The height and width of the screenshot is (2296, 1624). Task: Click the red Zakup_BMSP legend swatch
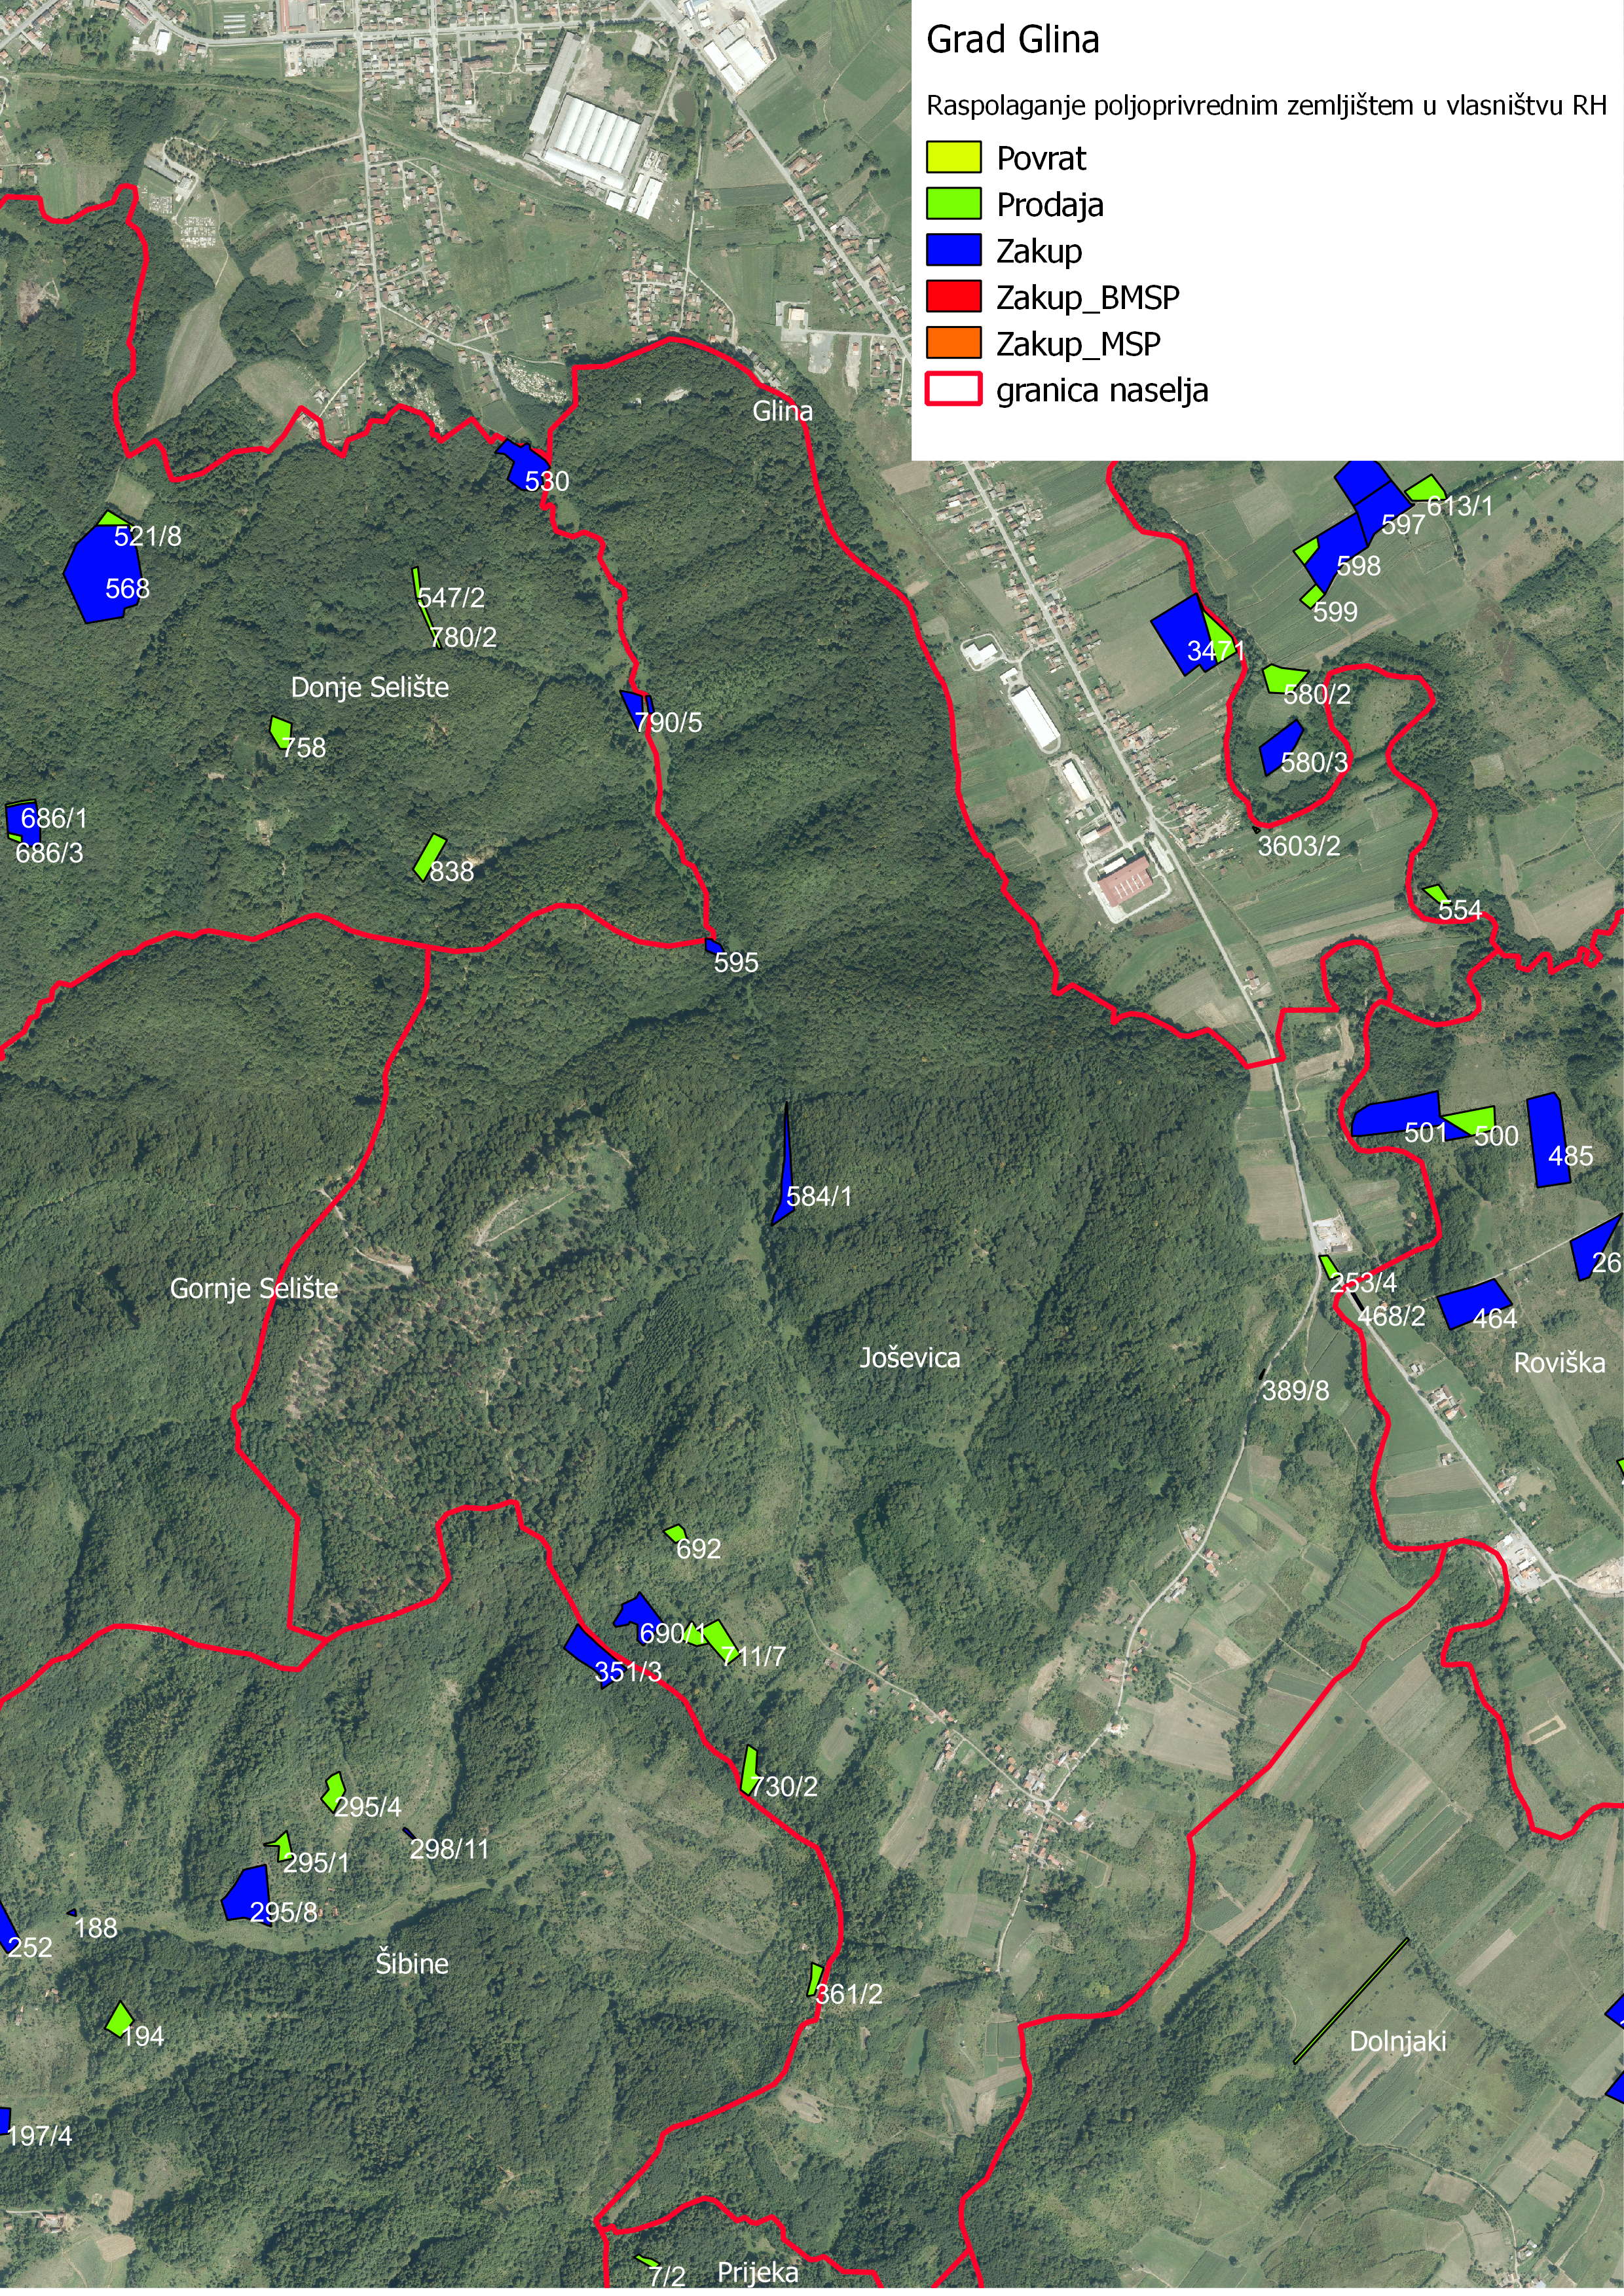click(x=953, y=297)
